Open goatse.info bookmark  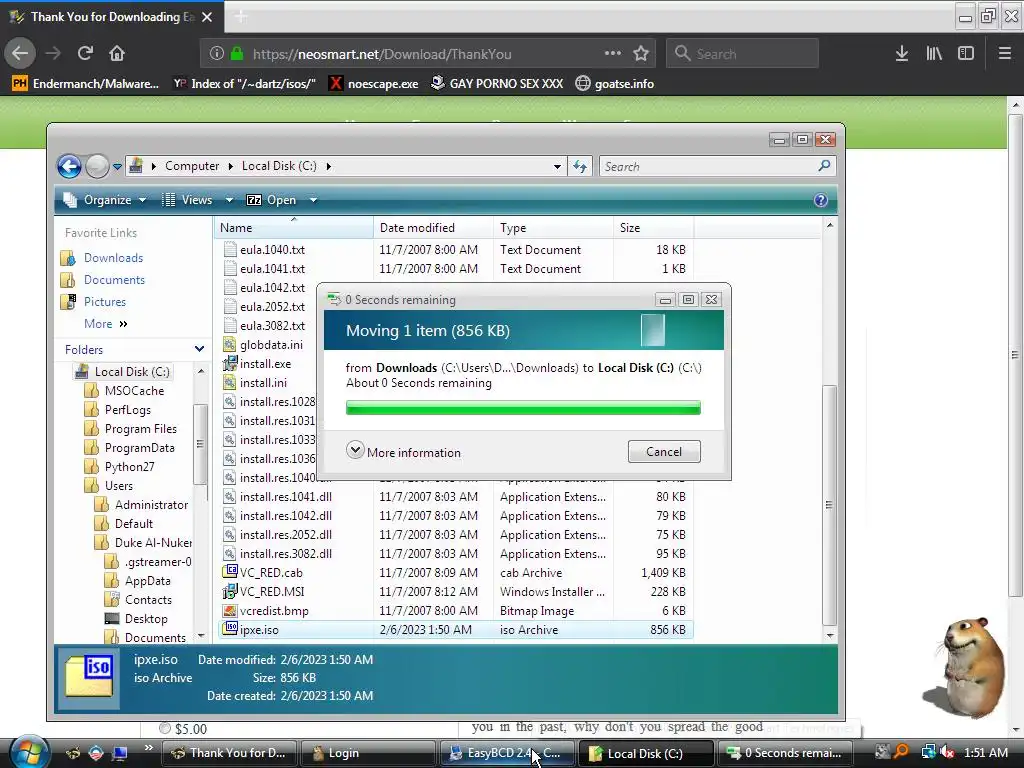pos(615,84)
